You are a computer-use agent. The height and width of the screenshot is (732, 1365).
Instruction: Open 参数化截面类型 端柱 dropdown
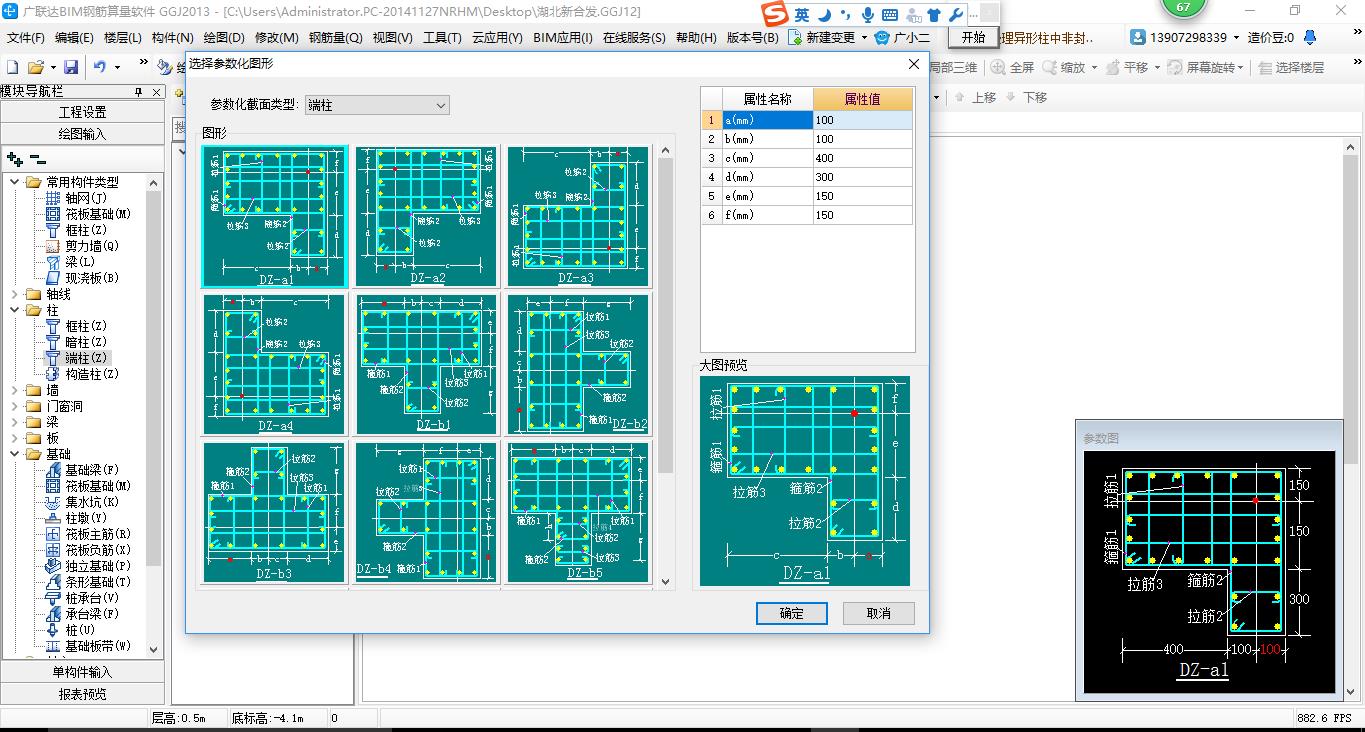coord(377,105)
